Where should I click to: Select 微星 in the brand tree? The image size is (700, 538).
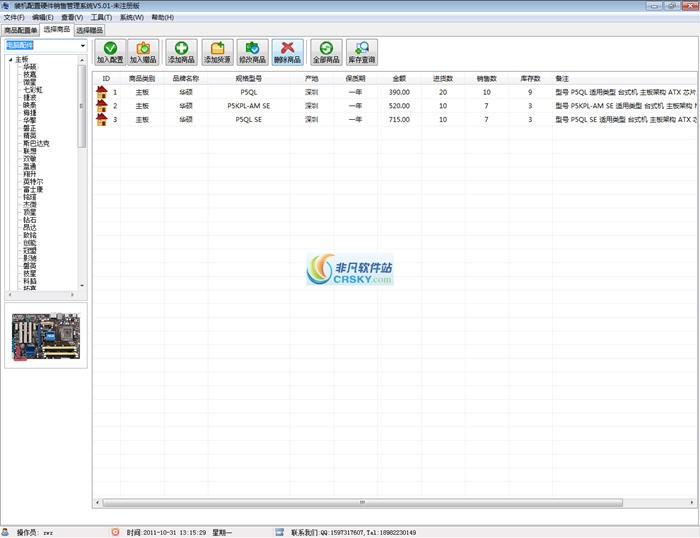(29, 82)
